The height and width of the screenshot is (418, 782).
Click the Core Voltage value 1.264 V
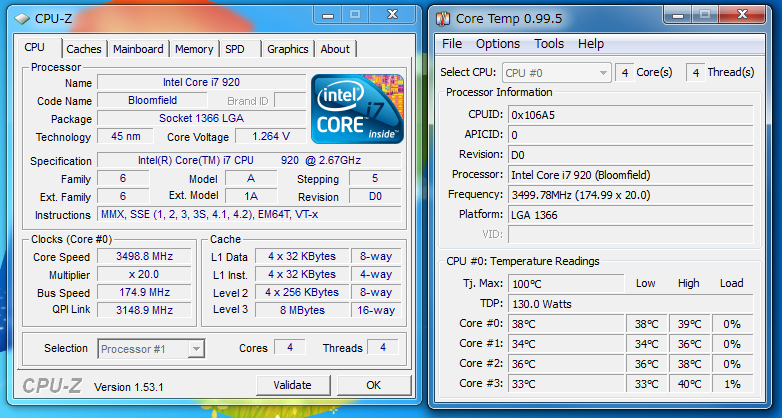271,136
